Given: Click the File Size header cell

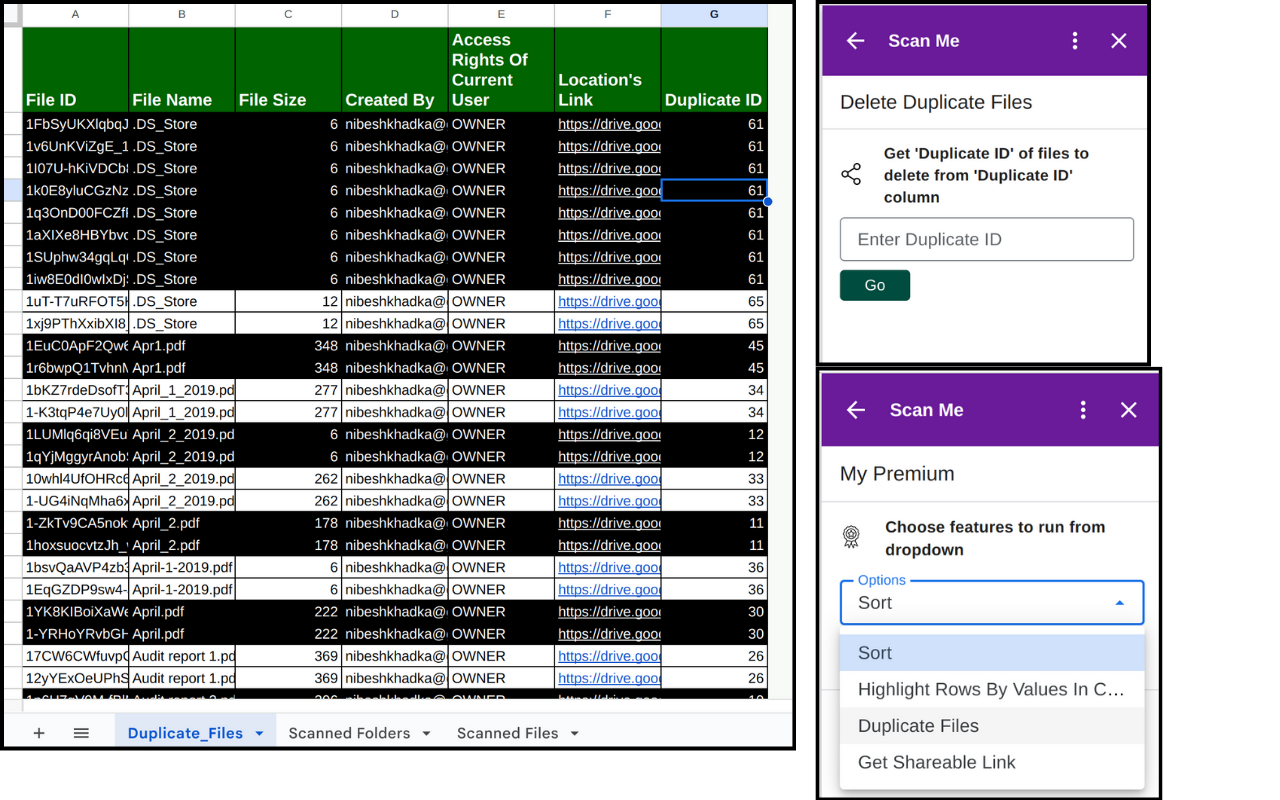Looking at the screenshot, I should click(x=288, y=69).
